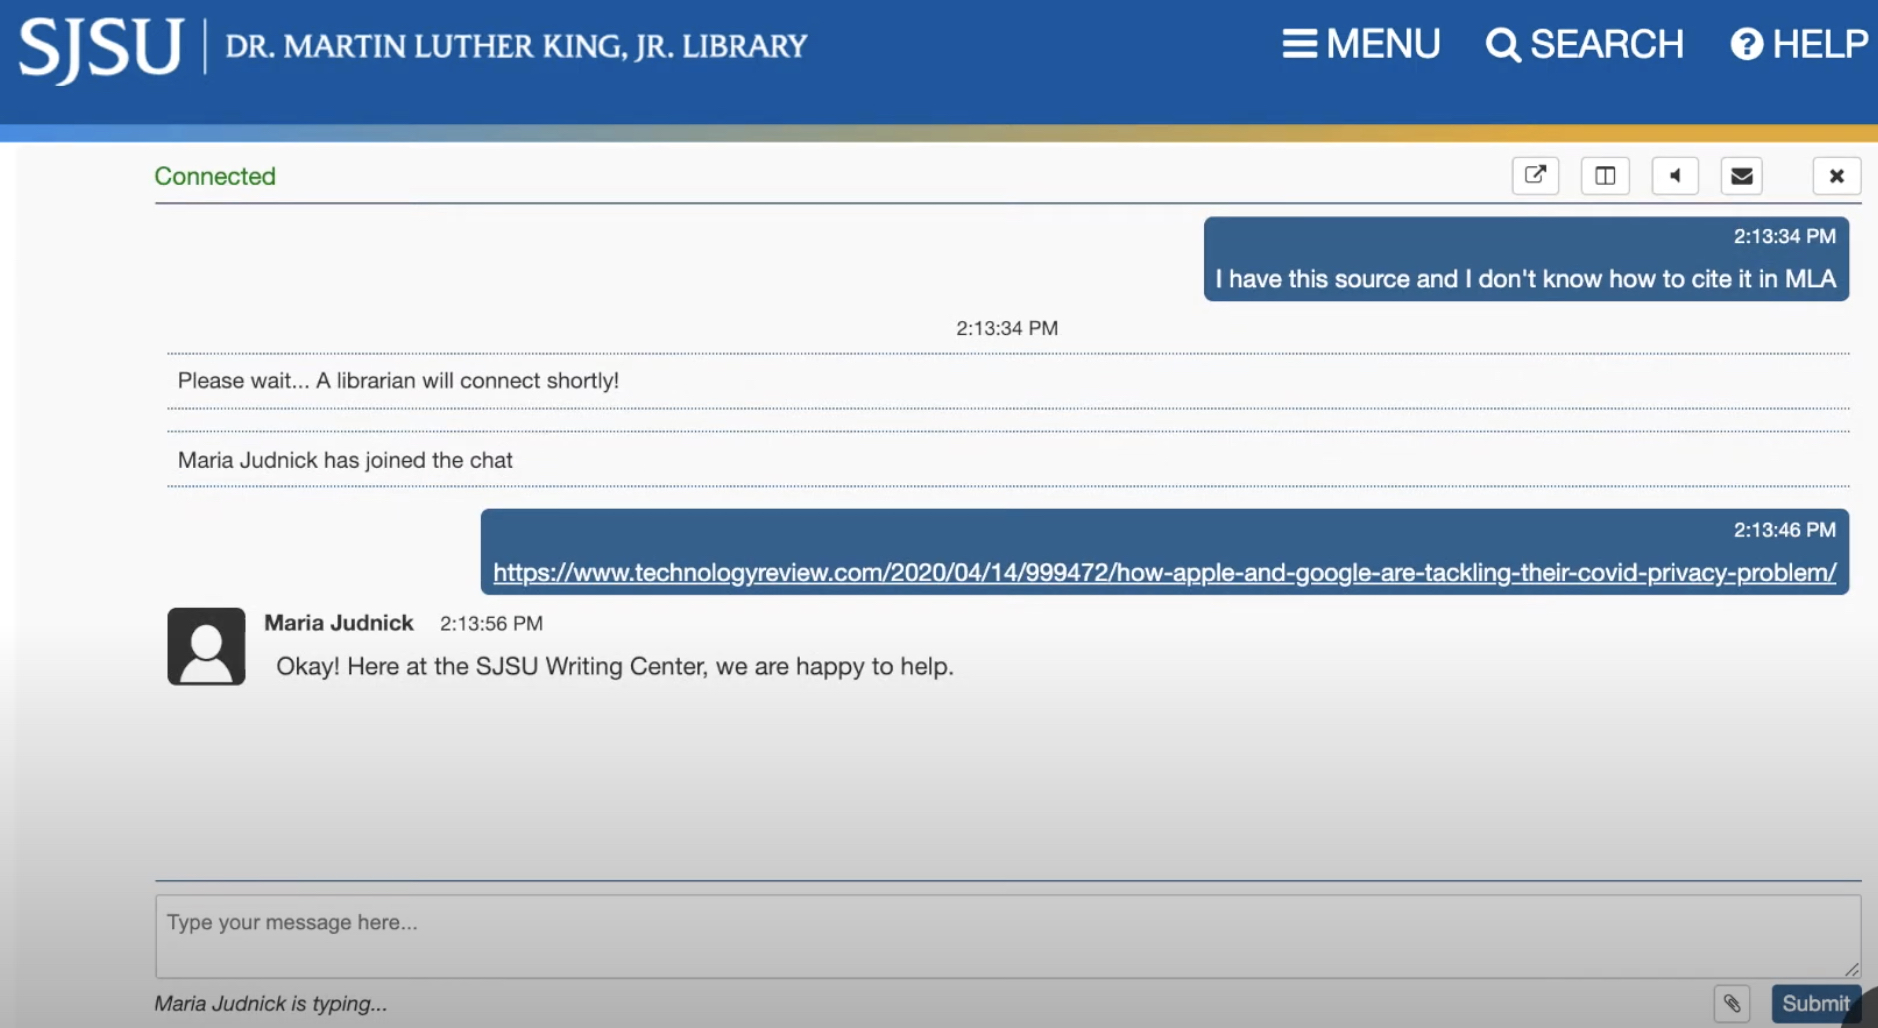Screen dimensions: 1878x1028
Task: Click the split column layout icon
Action: tap(1605, 176)
